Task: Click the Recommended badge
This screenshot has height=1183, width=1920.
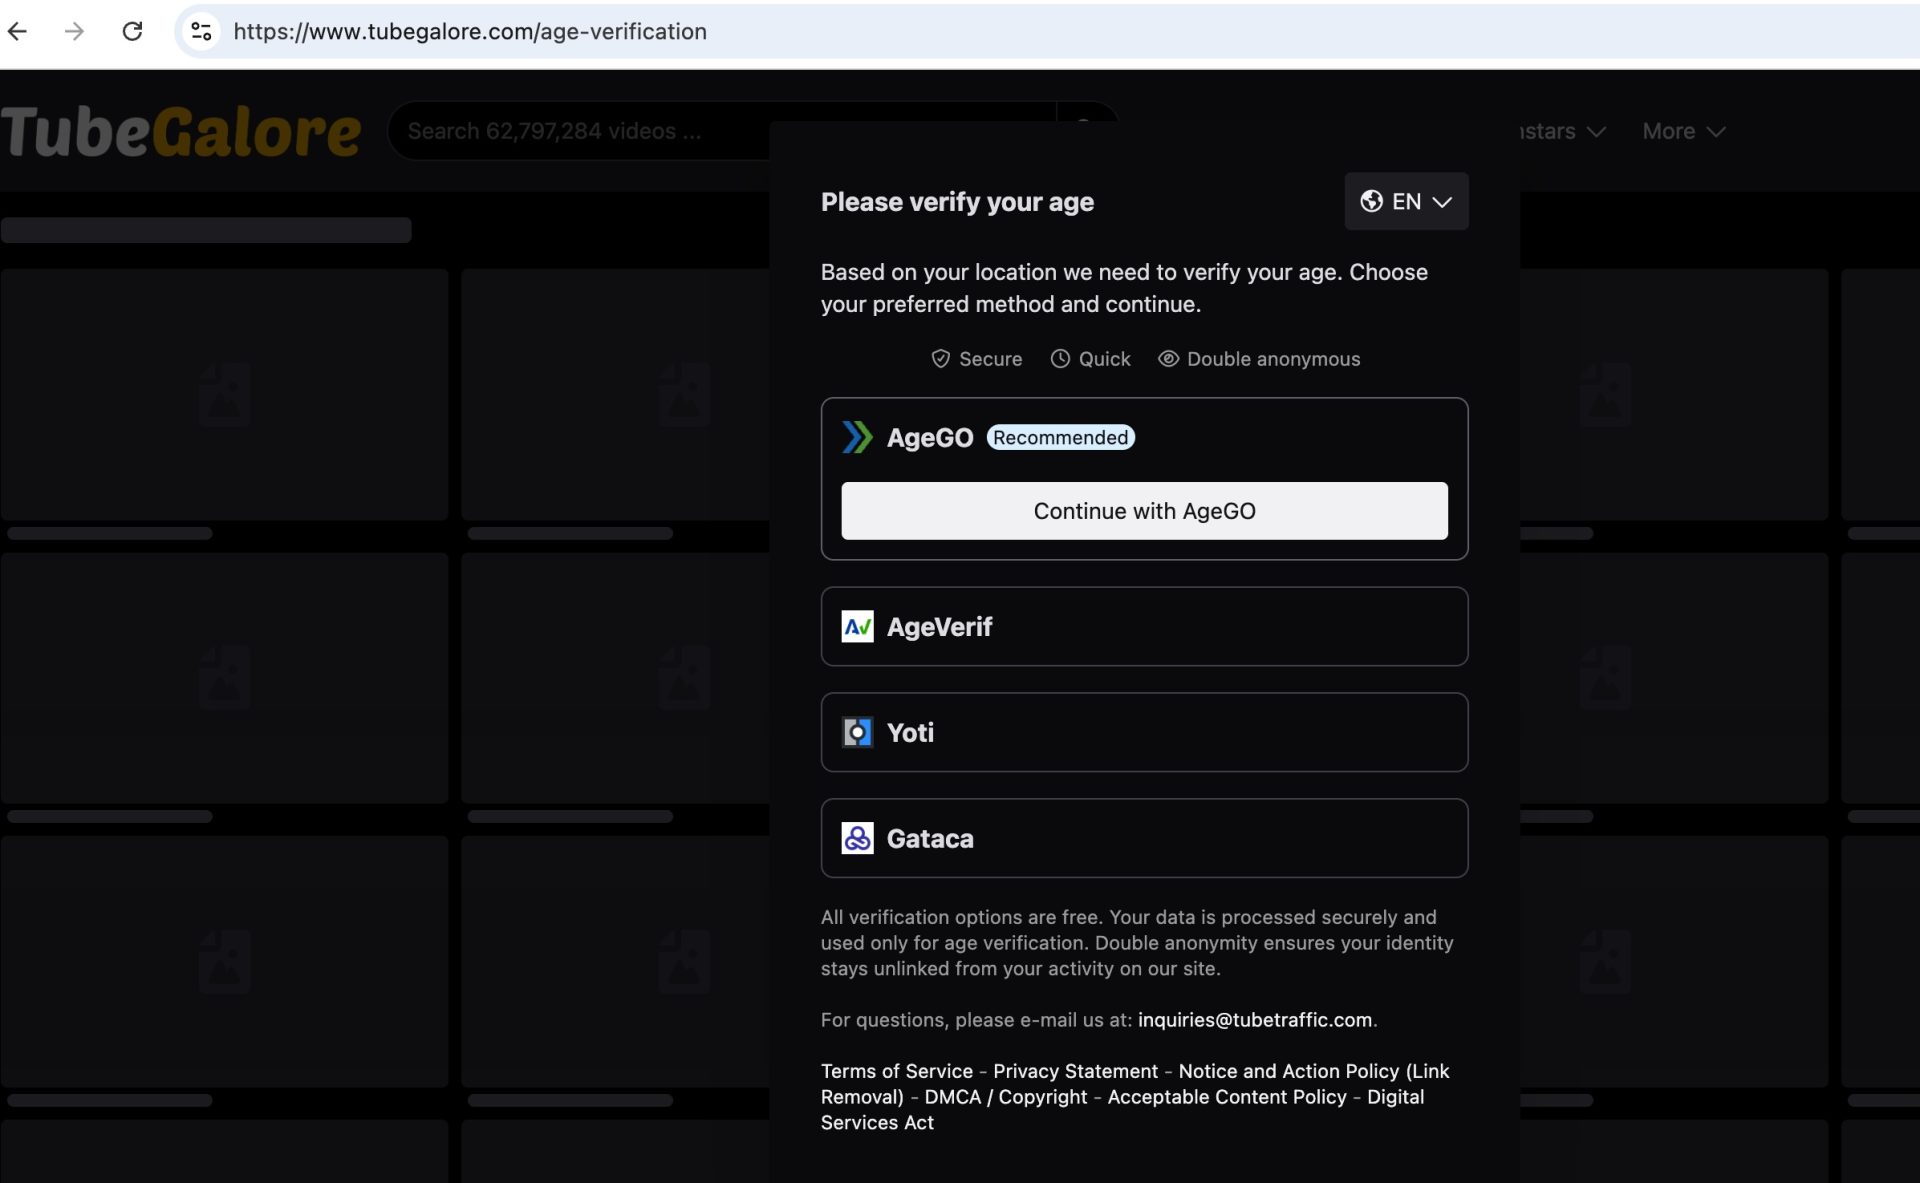Action: click(x=1060, y=437)
